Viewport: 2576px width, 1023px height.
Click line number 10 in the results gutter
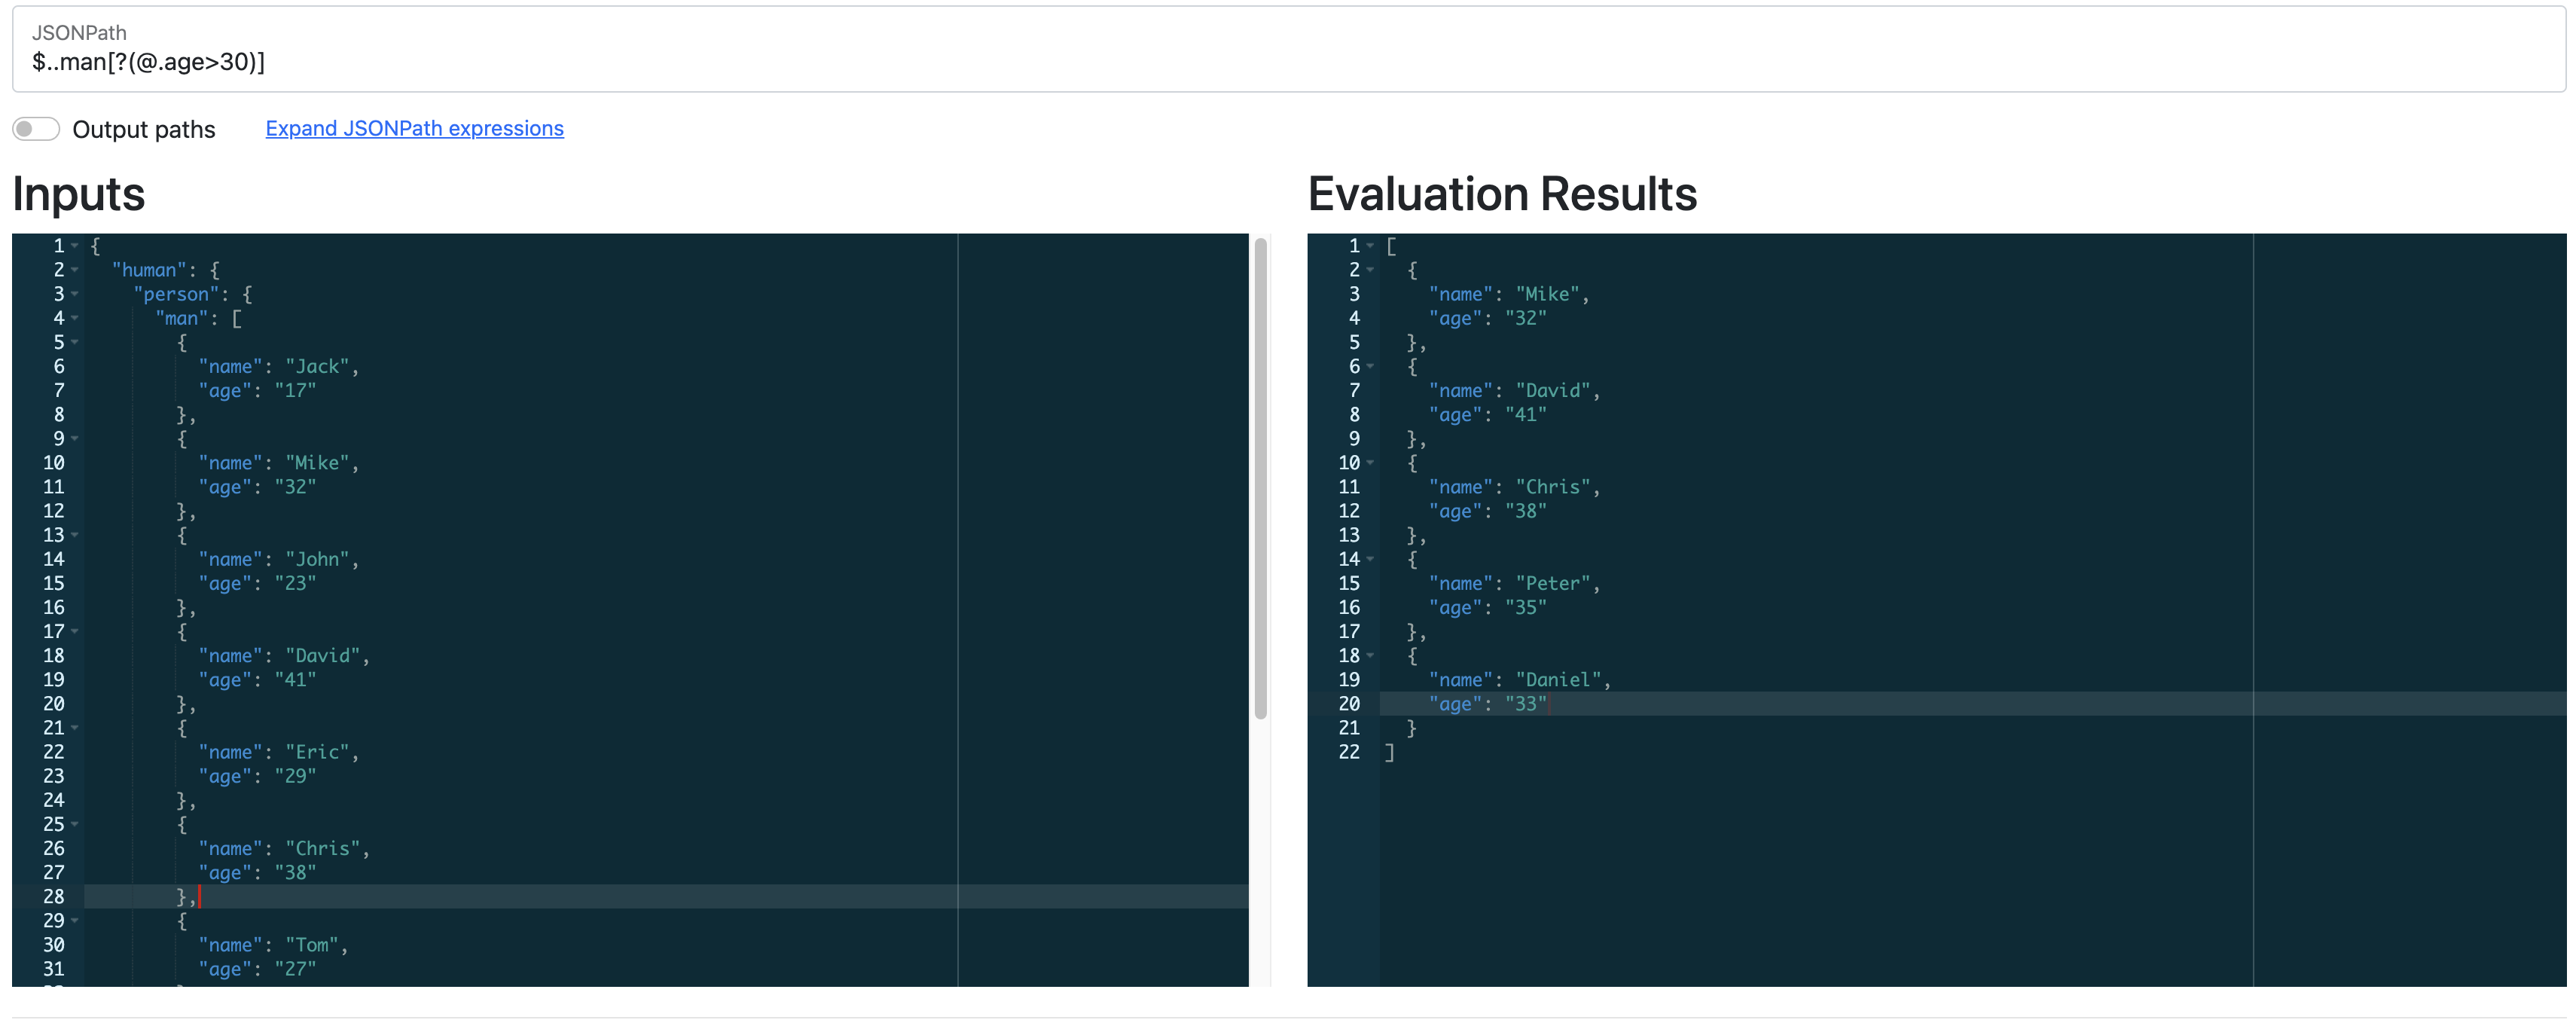point(1348,463)
